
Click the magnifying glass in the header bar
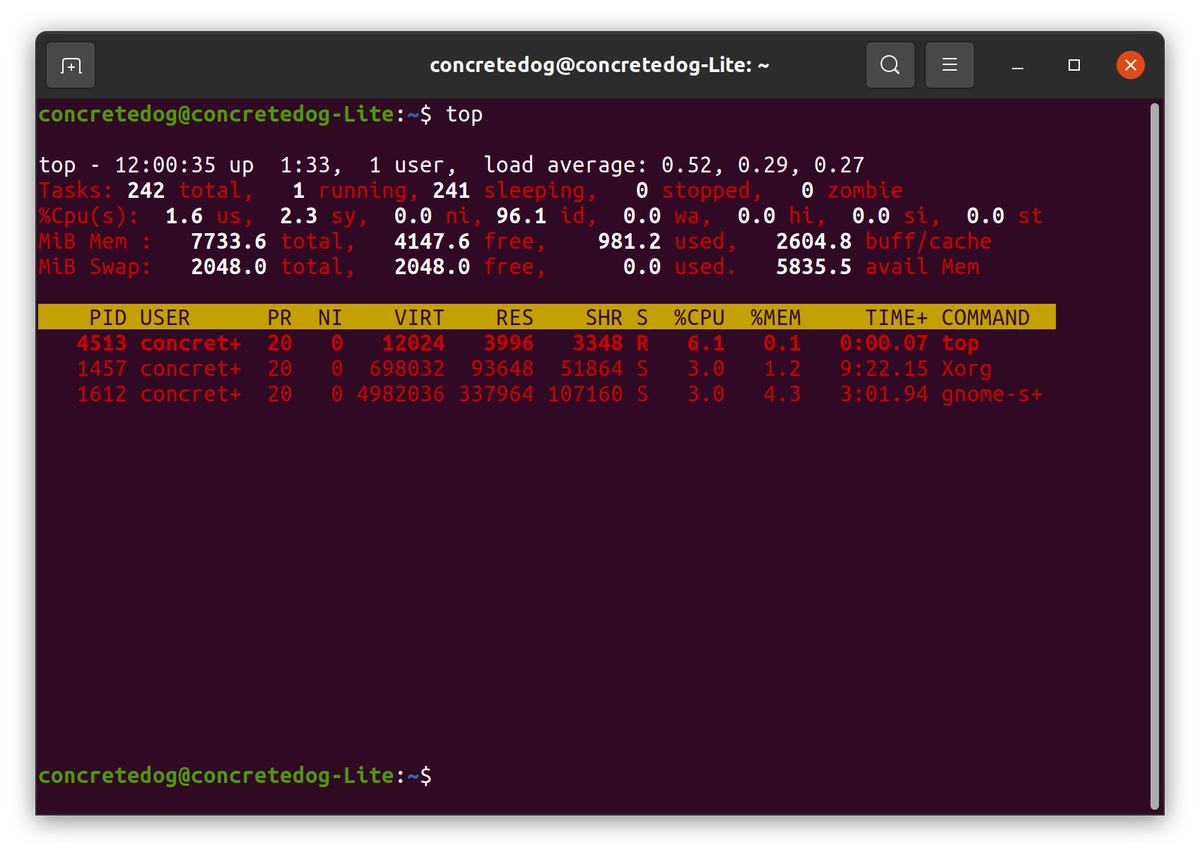(x=889, y=64)
